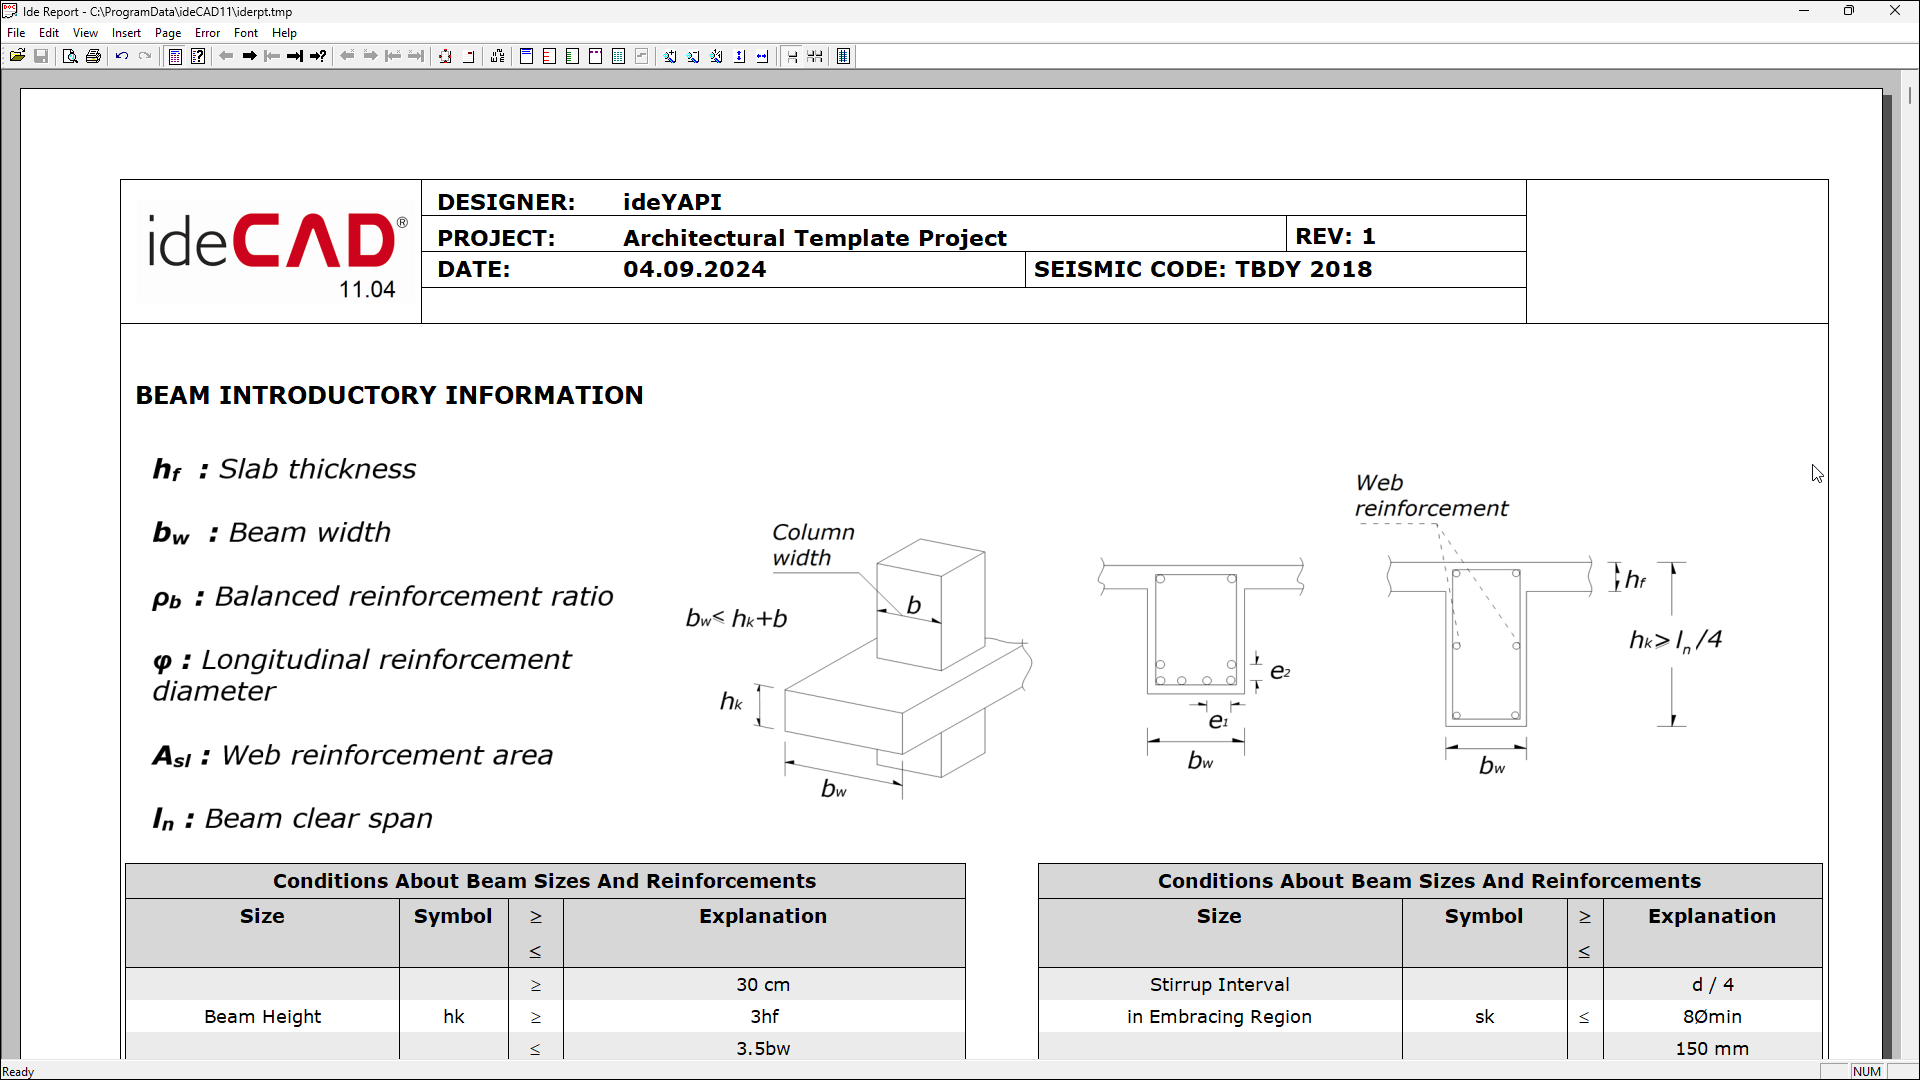Click the report help icon with question mark
The width and height of the screenshot is (1920, 1080).
point(198,56)
